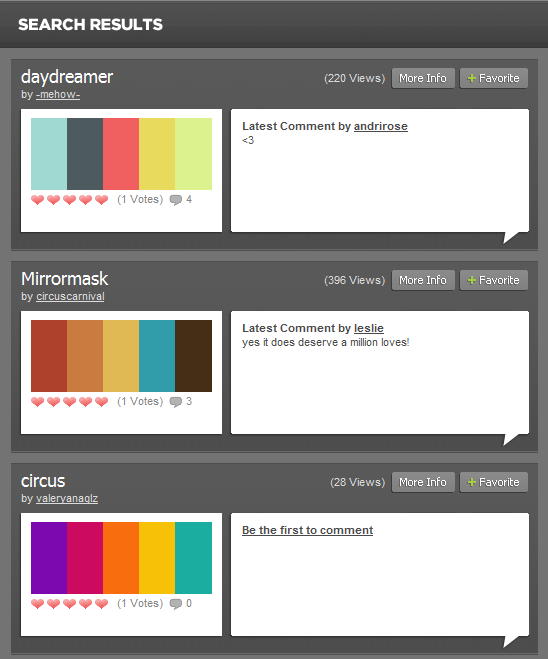Screen dimensions: 548x659
Task: Visit author -mehow- profile link
Action: [x=58, y=95]
